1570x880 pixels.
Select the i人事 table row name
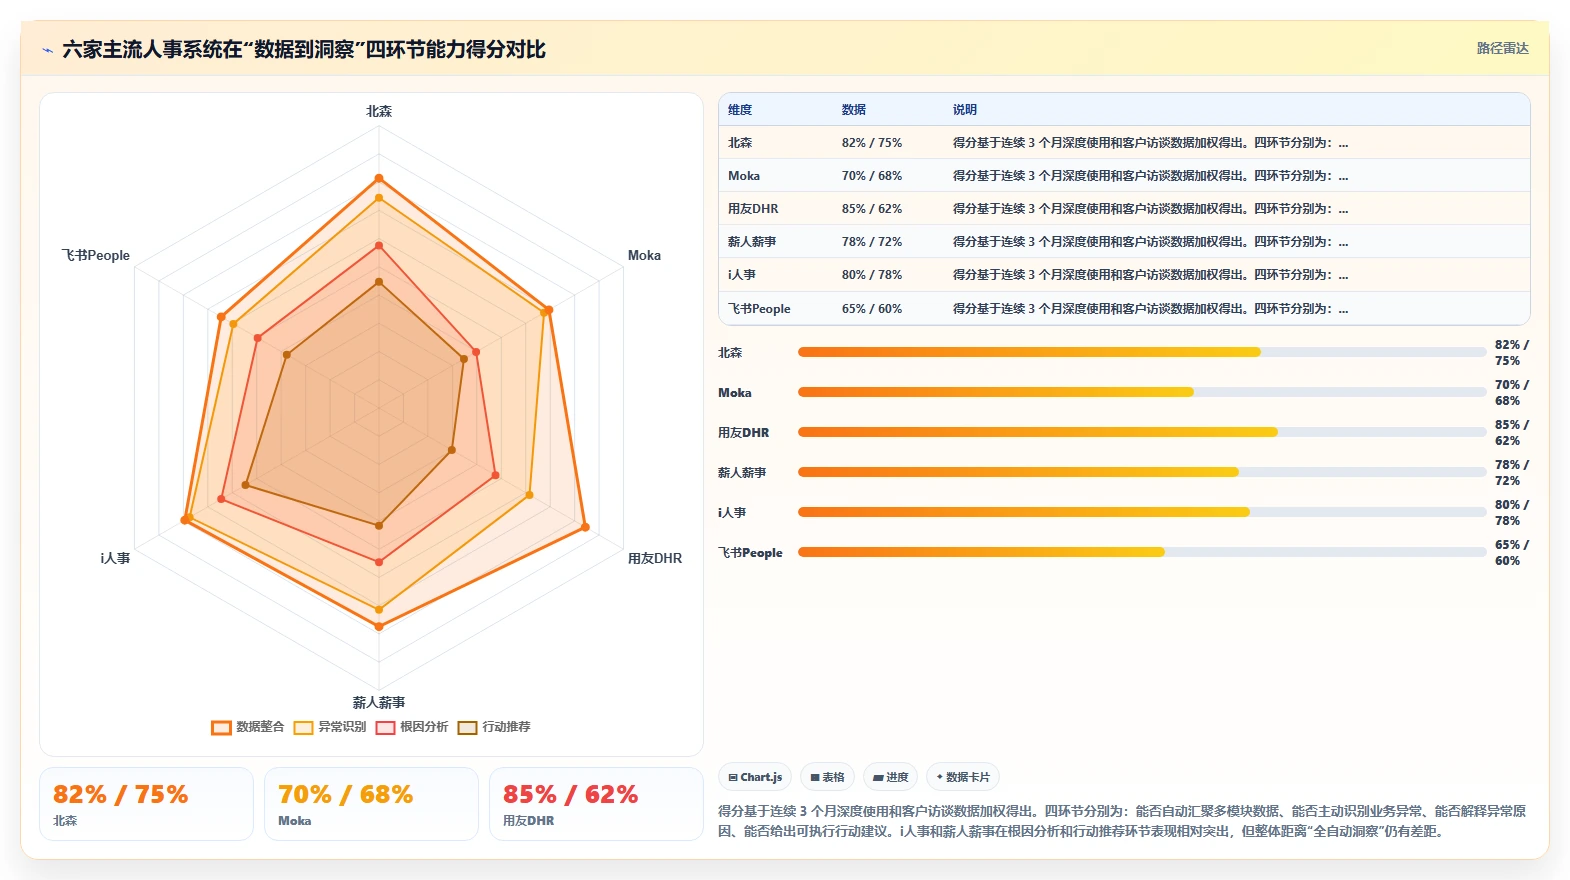[x=742, y=275]
